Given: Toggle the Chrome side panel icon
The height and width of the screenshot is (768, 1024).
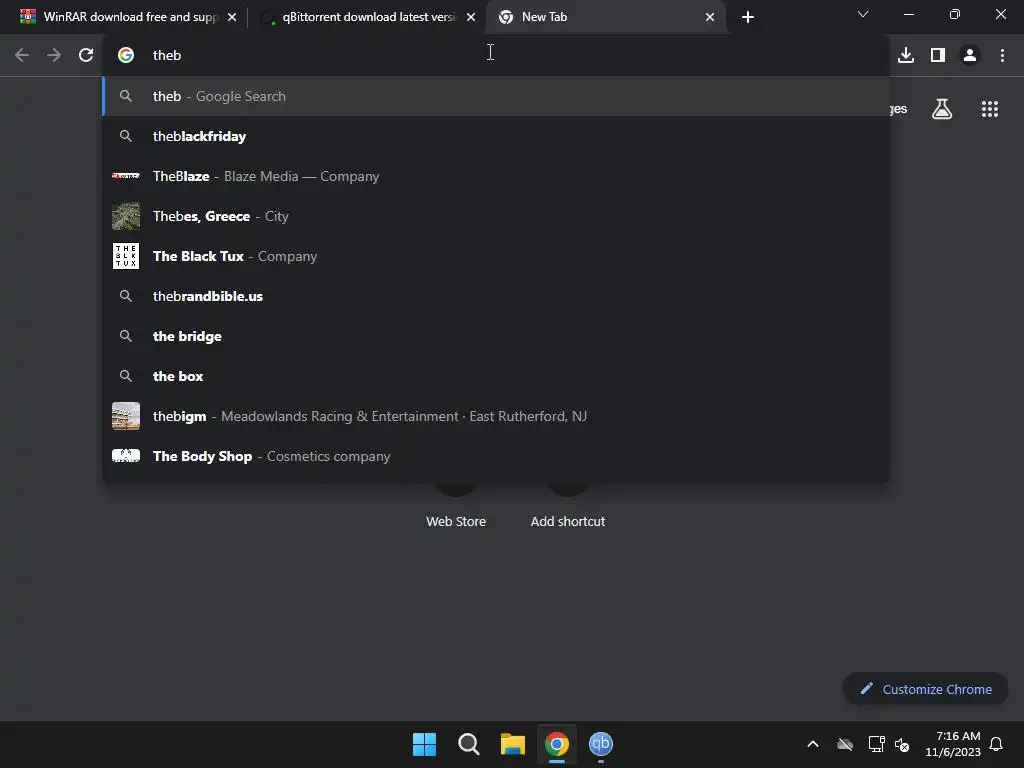Looking at the screenshot, I should click(938, 55).
